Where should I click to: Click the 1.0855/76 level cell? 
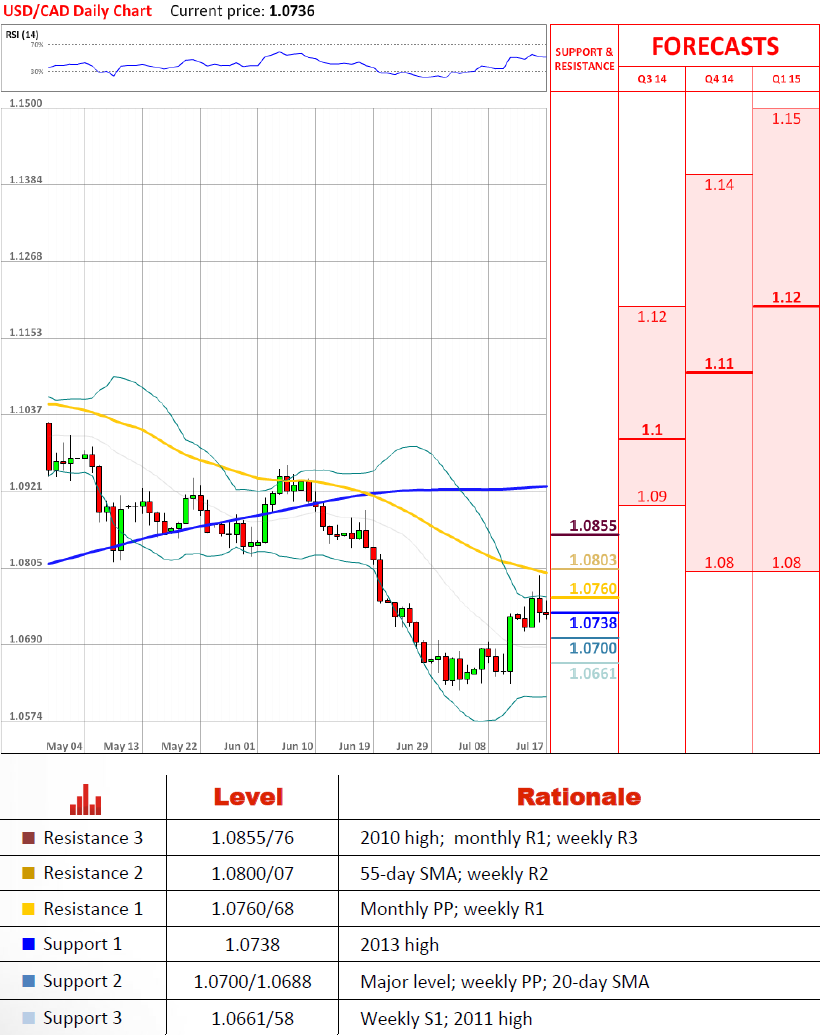[252, 838]
